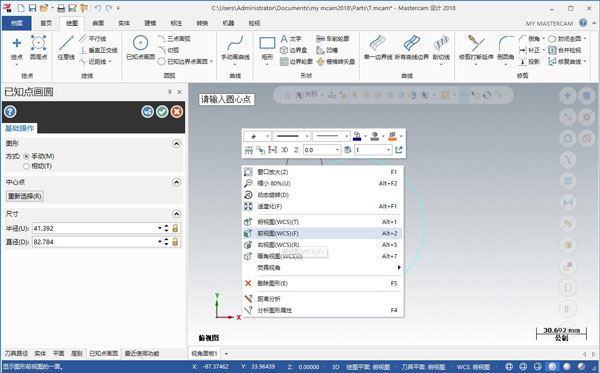Select the trim break extend tool
Image resolution: width=600 pixels, height=373 pixels.
pyautogui.click(x=476, y=48)
